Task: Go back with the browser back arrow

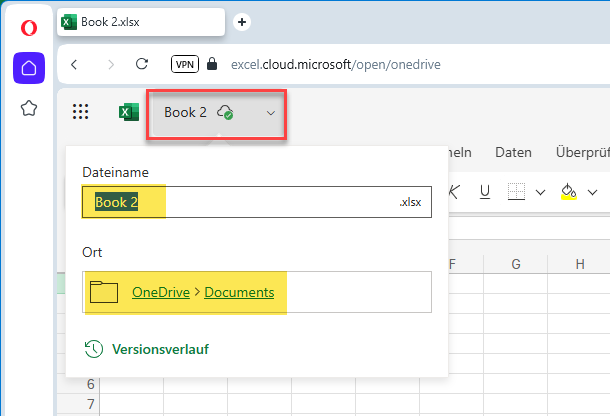Action: click(74, 64)
